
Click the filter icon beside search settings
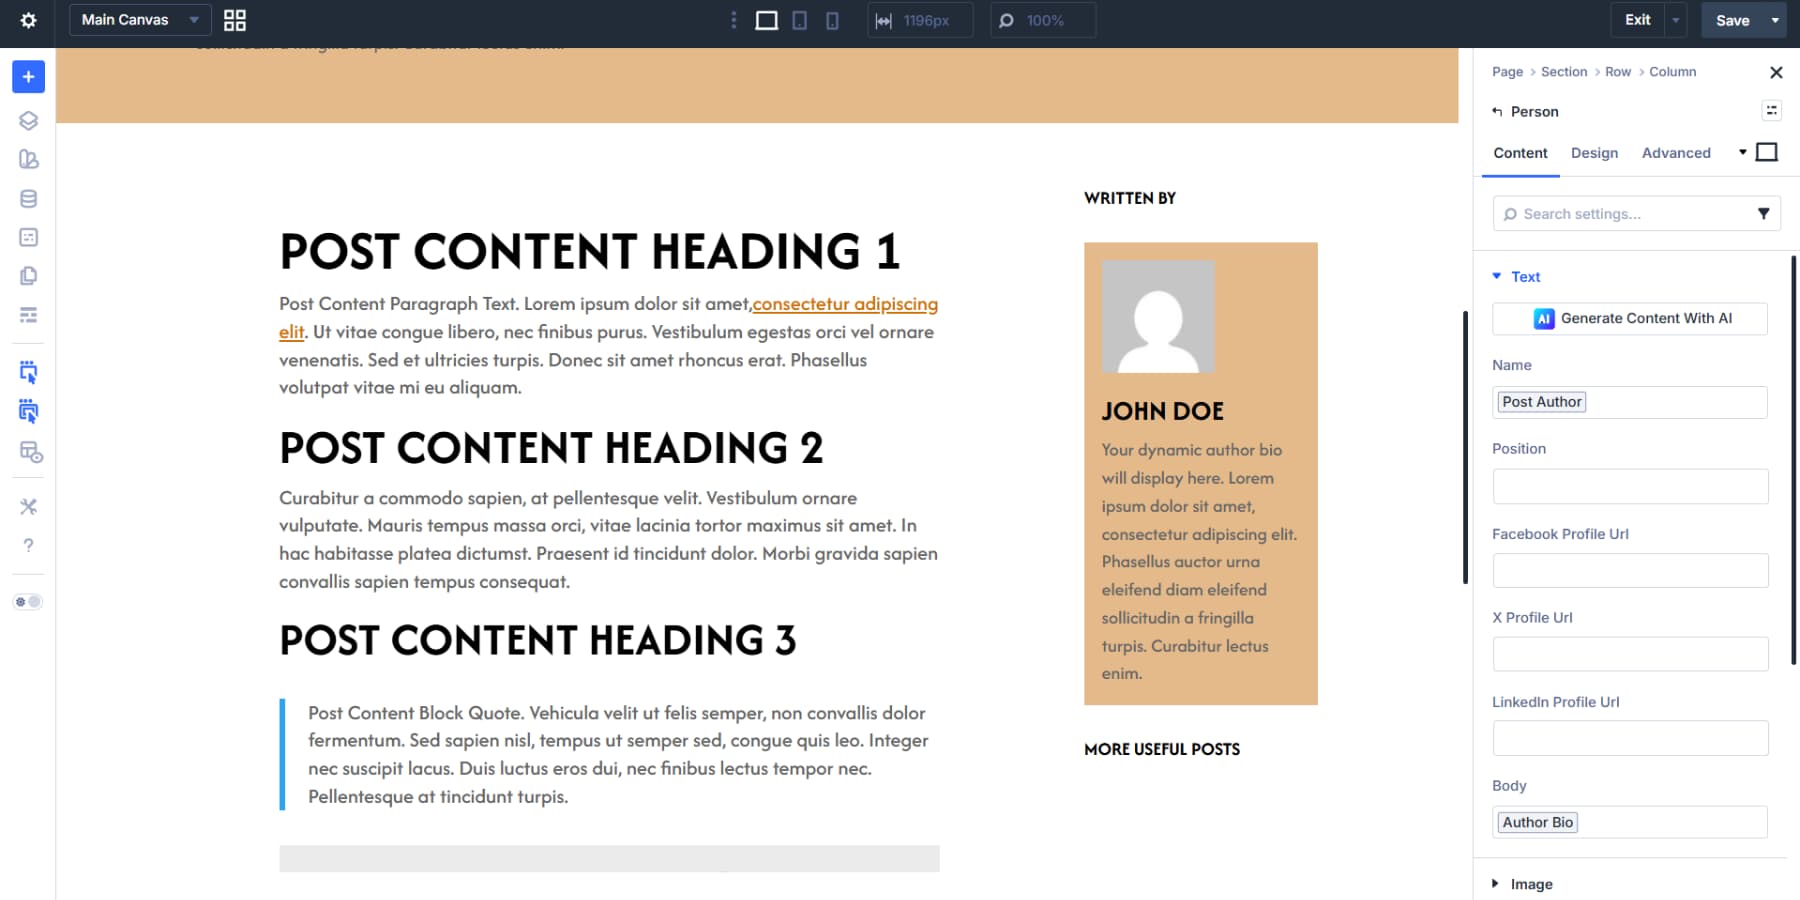coord(1764,213)
